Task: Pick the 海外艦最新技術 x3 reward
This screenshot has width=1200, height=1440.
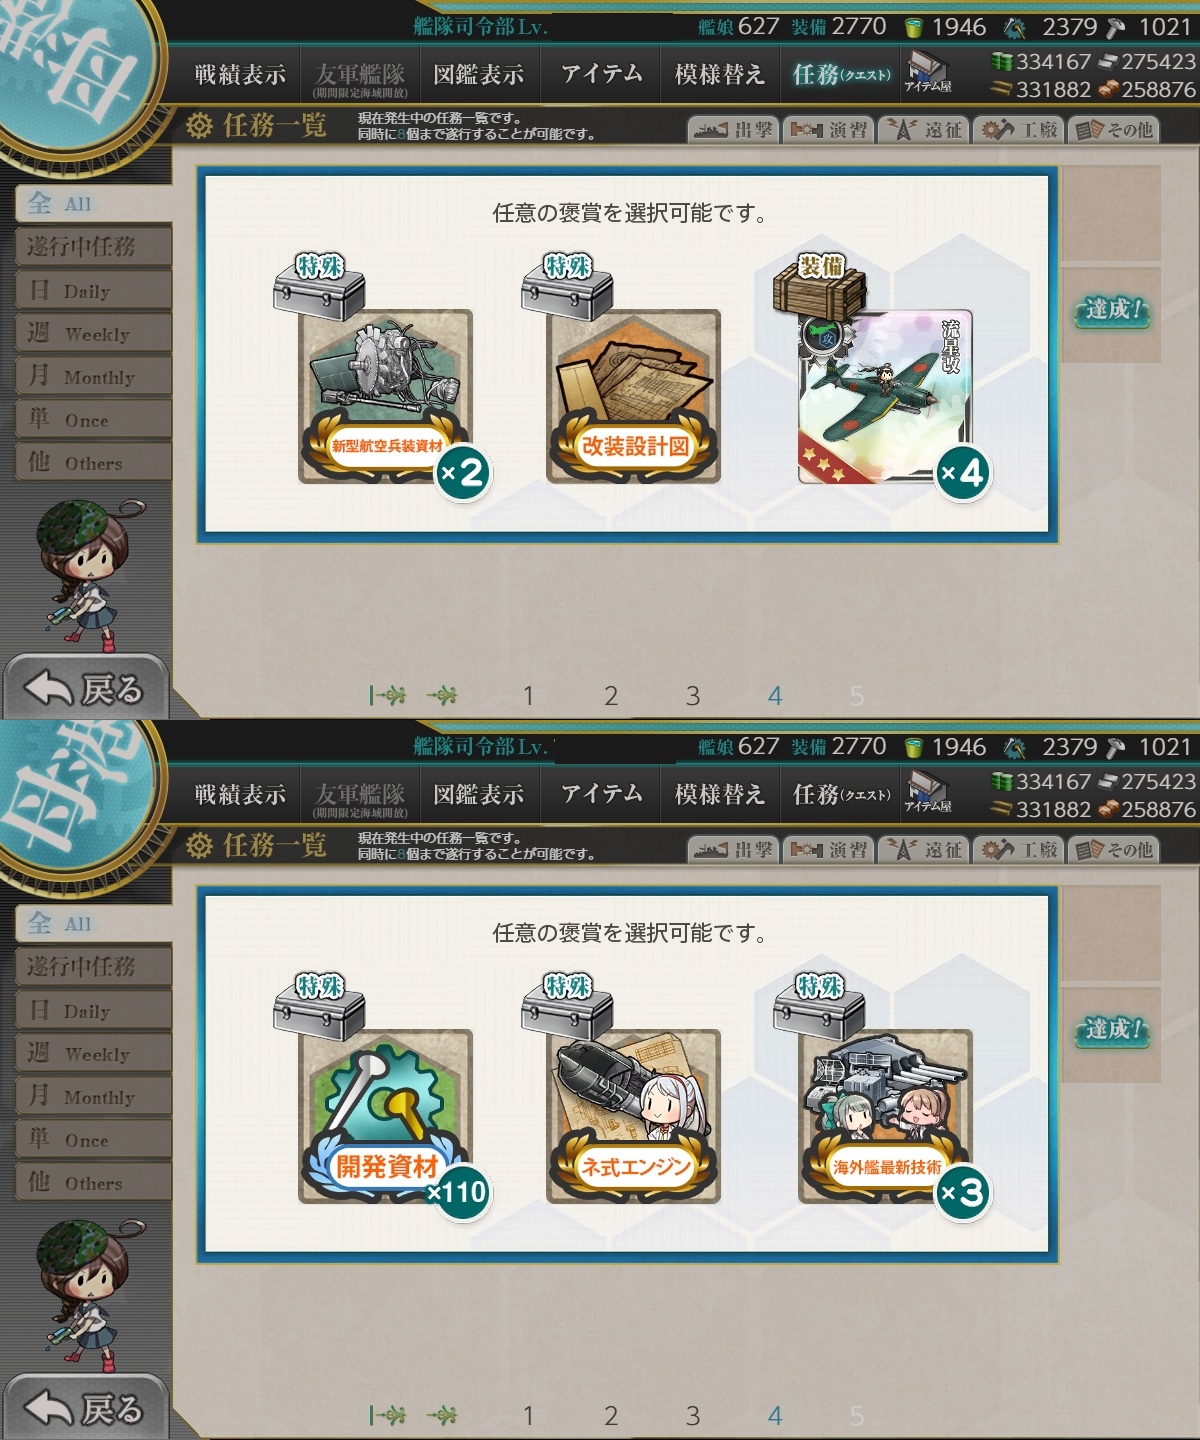Action: click(885, 1116)
